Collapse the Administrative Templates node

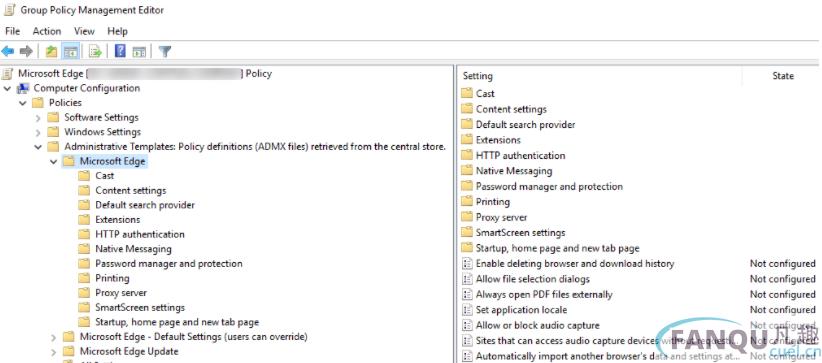click(x=38, y=147)
